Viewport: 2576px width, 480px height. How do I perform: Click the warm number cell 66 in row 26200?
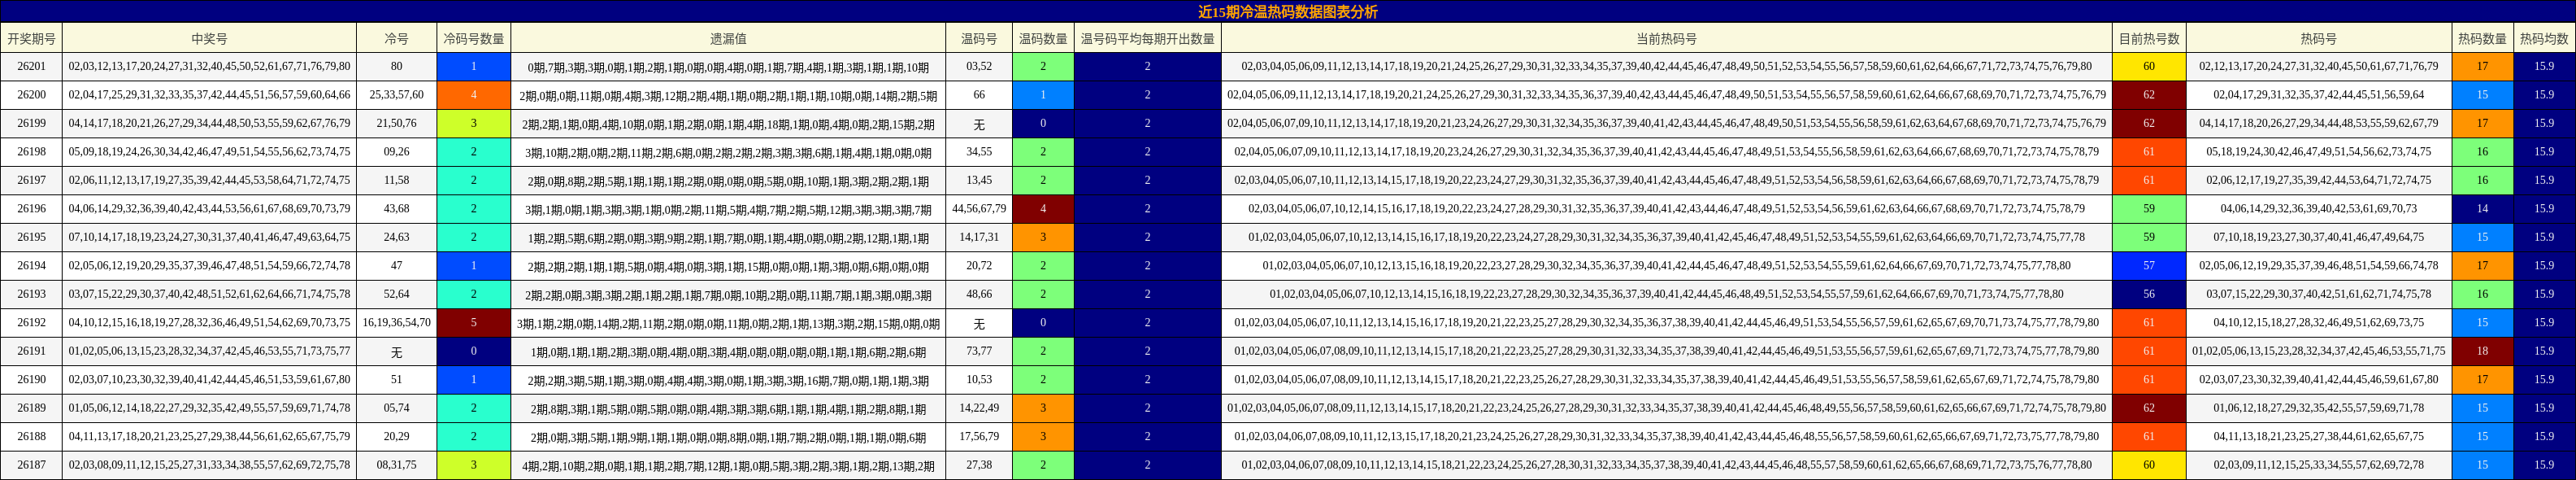point(979,95)
